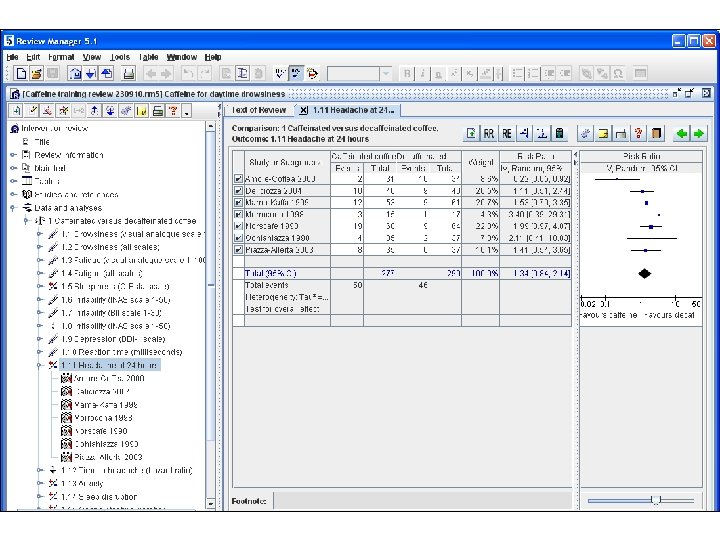720x540 pixels.
Task: Open outcome properties wrench icon
Action: point(585,134)
